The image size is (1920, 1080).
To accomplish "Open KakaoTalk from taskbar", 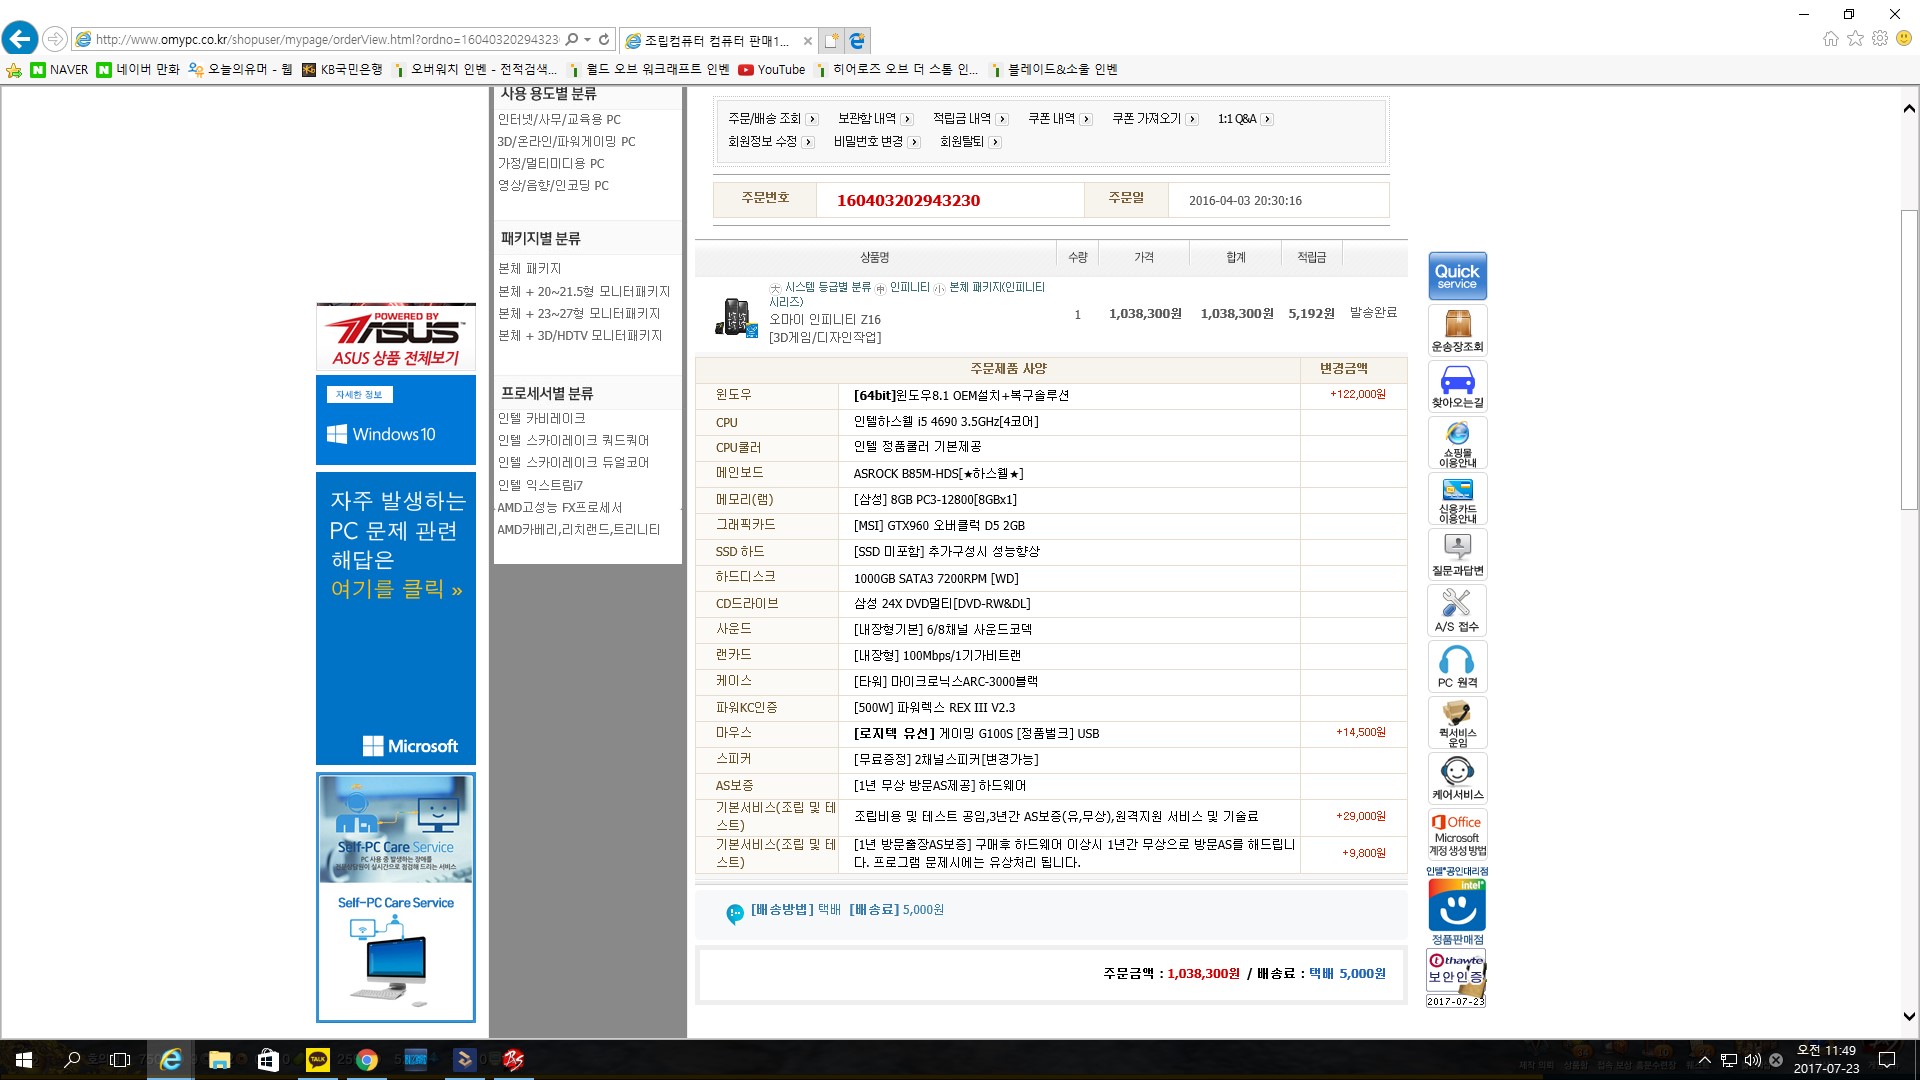I will point(318,1060).
